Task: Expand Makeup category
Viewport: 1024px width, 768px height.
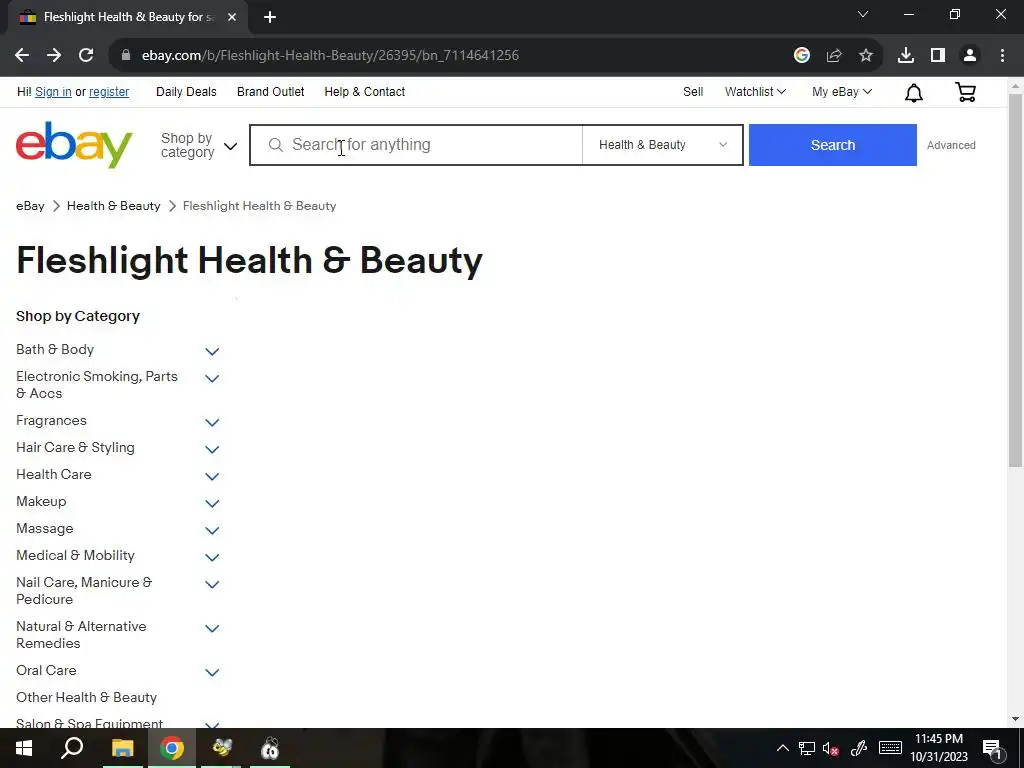Action: pos(212,504)
